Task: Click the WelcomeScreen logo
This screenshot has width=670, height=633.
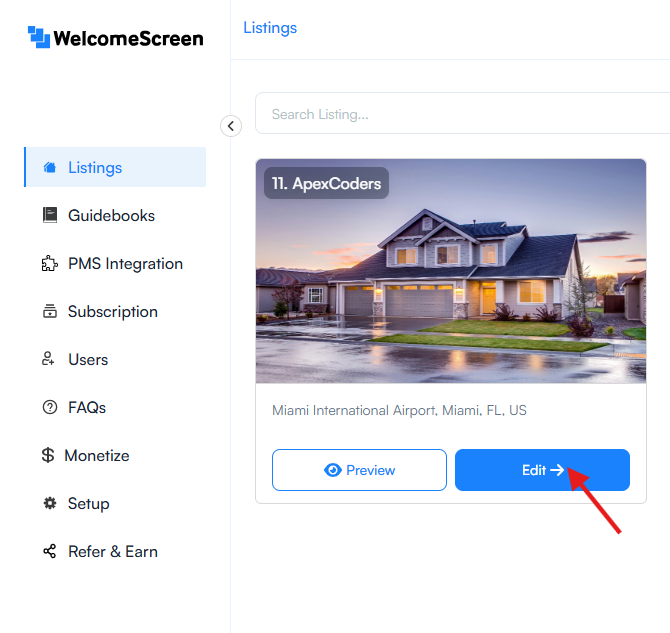Action: (x=115, y=38)
